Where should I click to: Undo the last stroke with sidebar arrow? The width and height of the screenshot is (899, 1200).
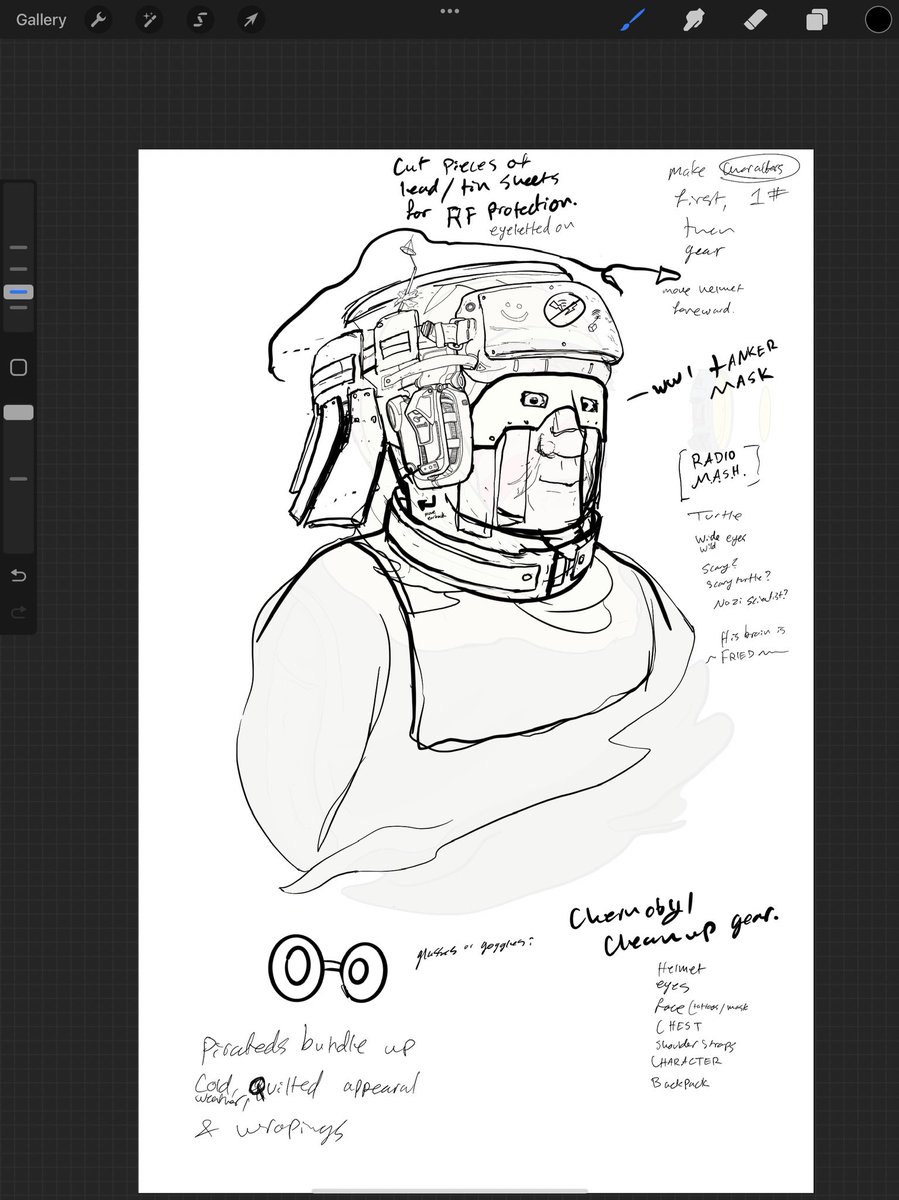[18, 576]
